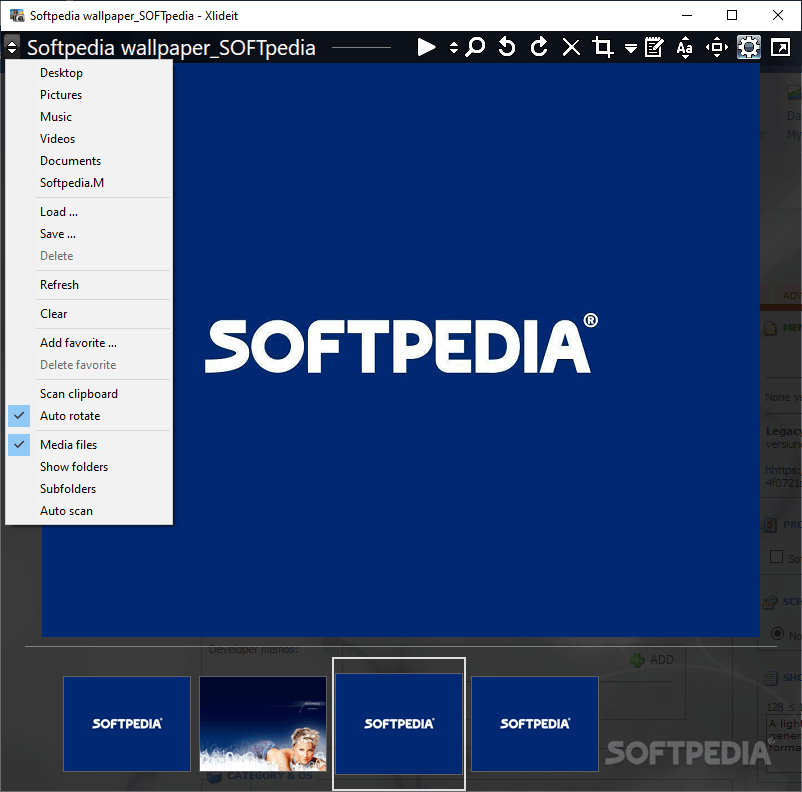The height and width of the screenshot is (792, 802).
Task: Click the delete X icon in the toolbar
Action: pos(571,47)
